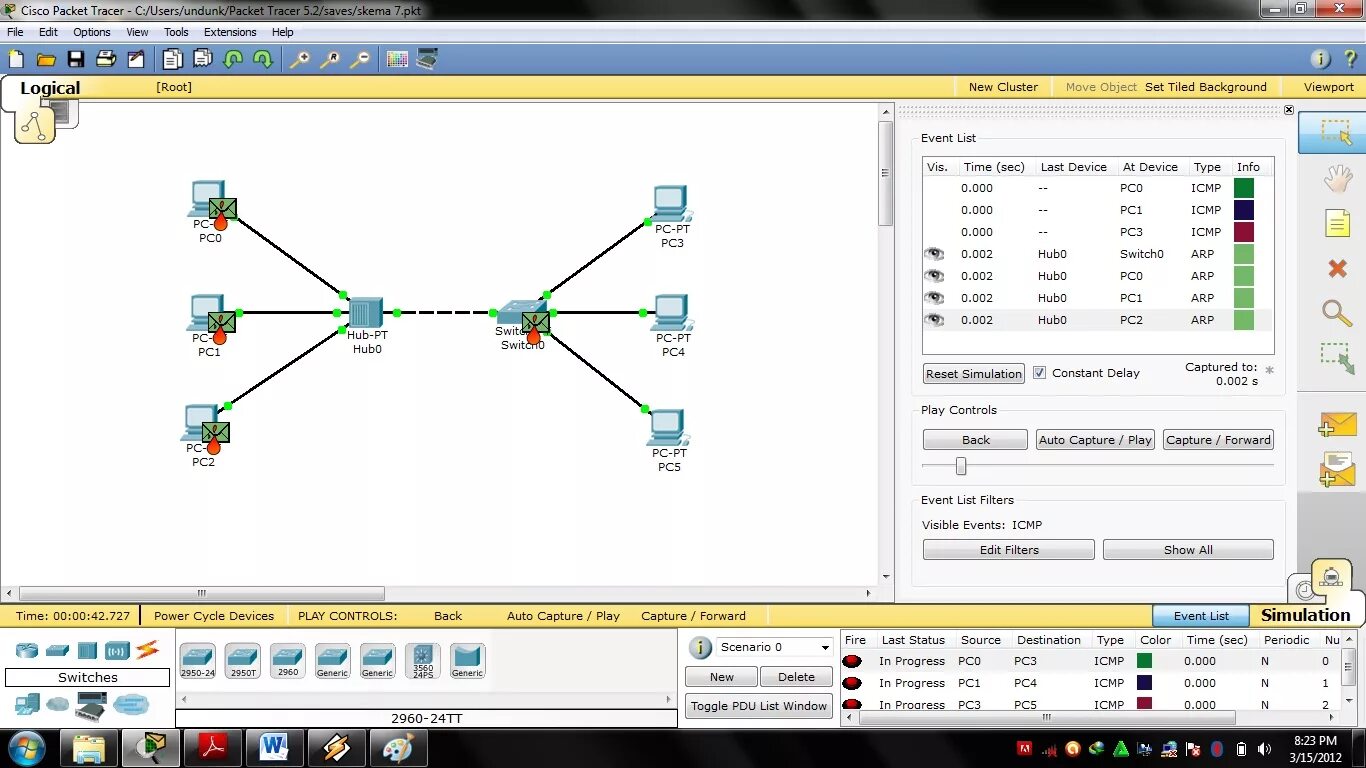
Task: Open the info help icon at top right
Action: tap(1320, 59)
